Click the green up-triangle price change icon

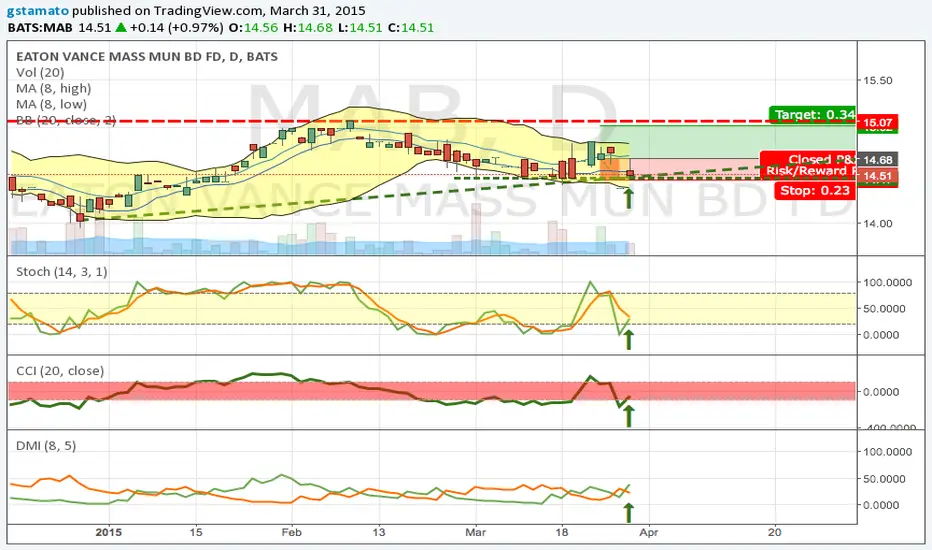point(121,27)
